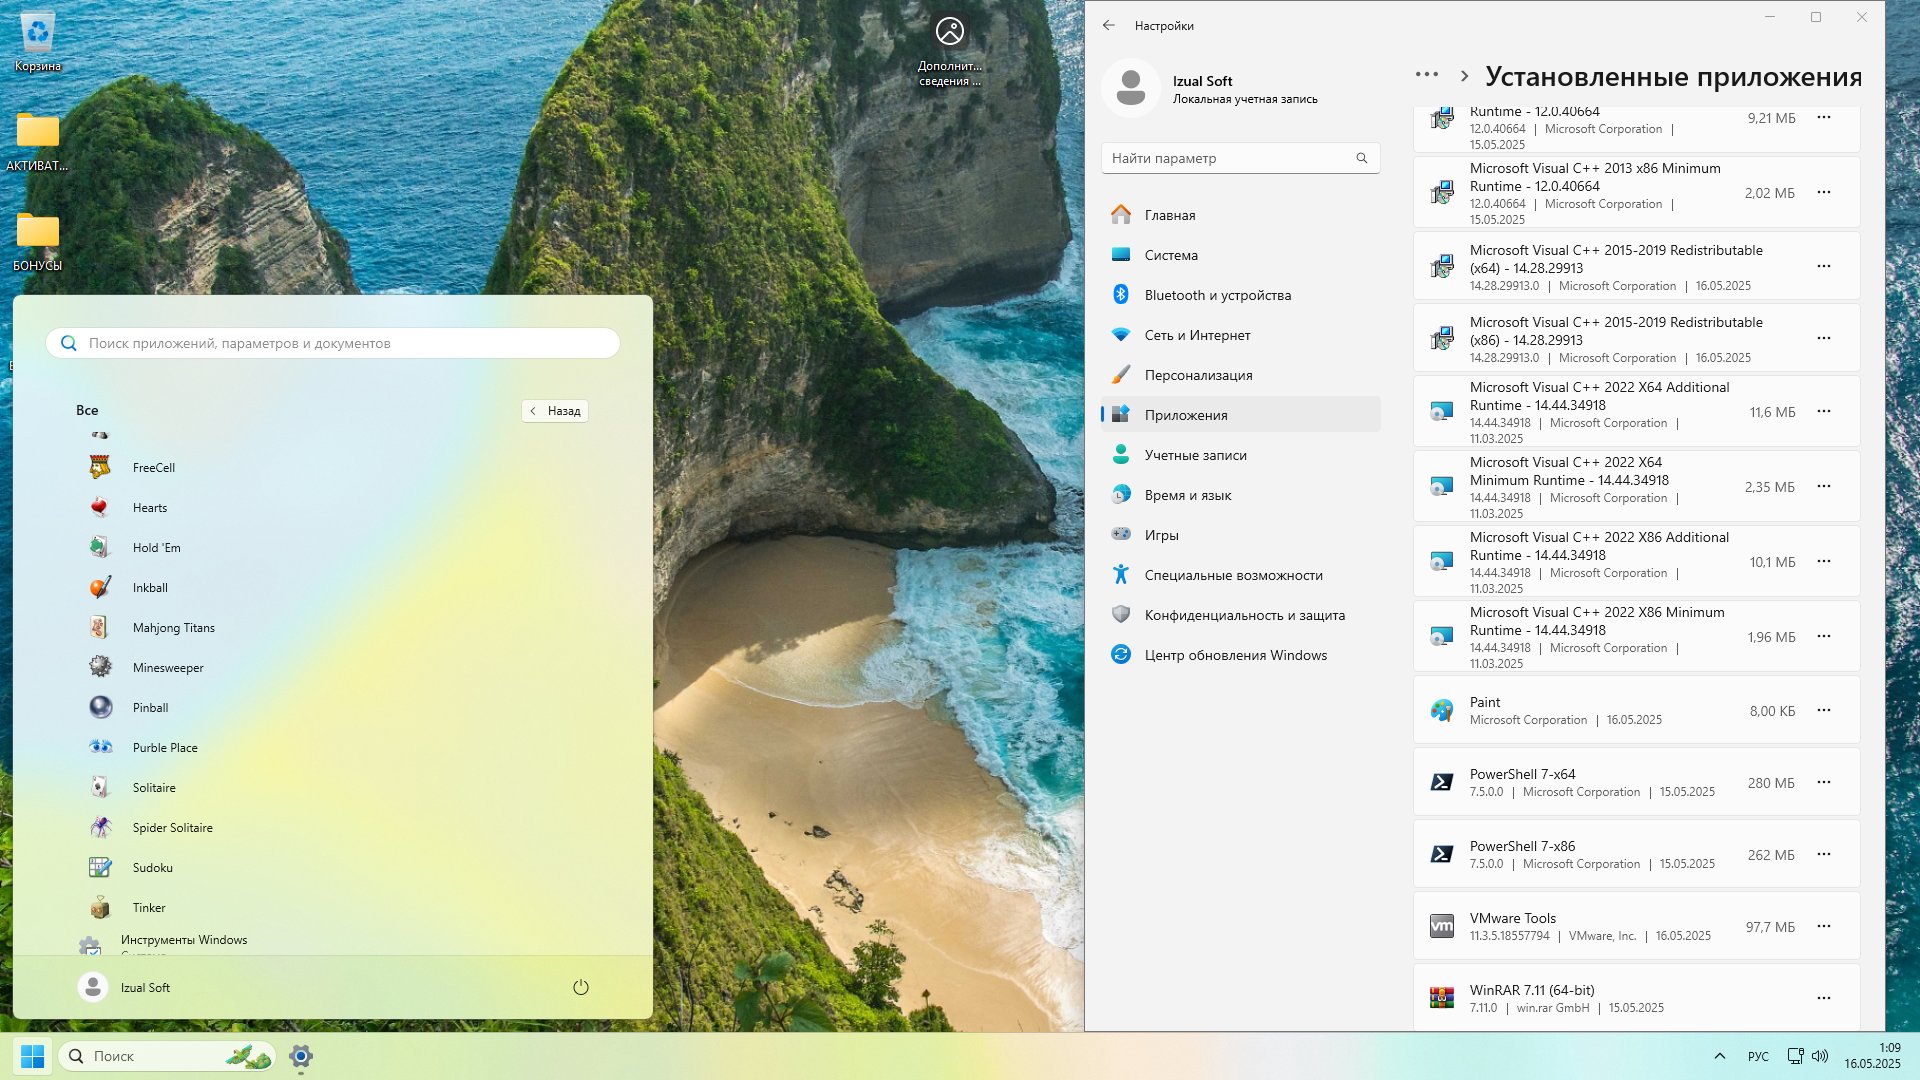Open Сеть и Интернет section
Screen dimensions: 1920x1080
1241,335
